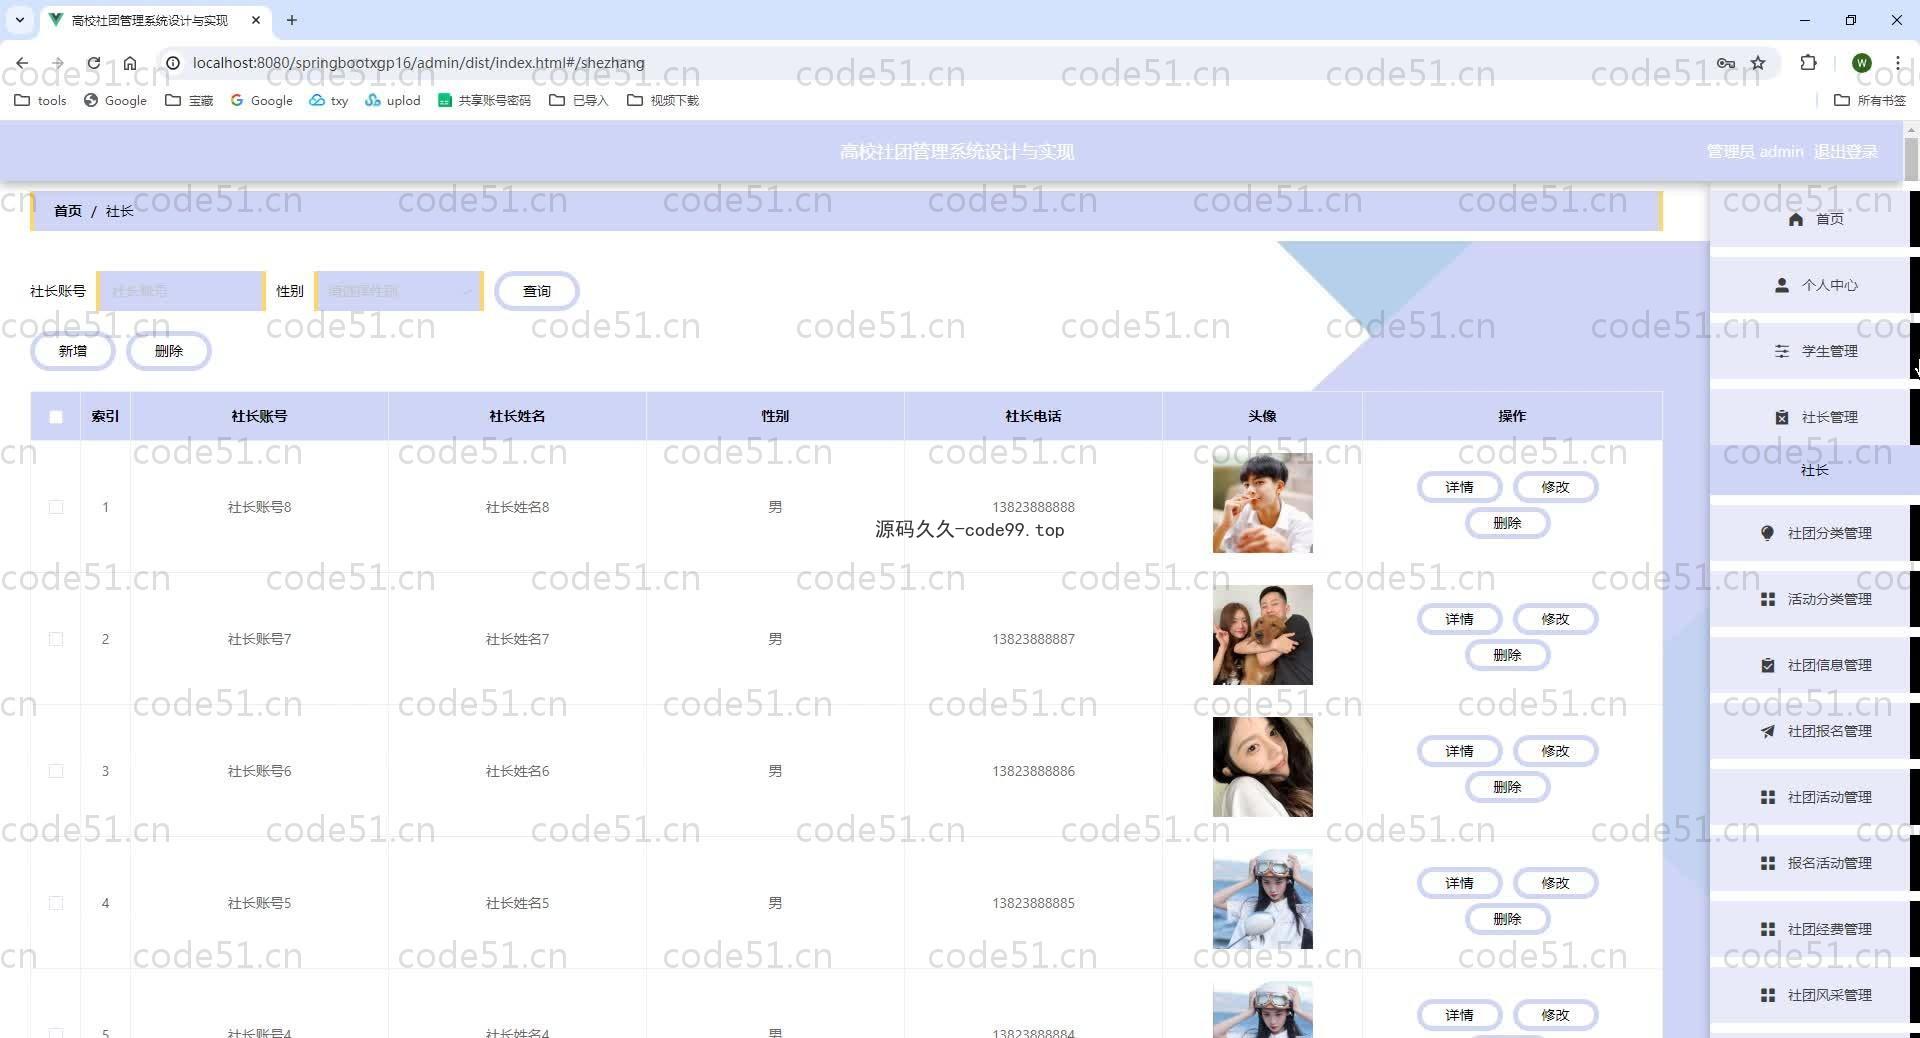Go to 首页 in the breadcrumb
Viewport: 1920px width, 1038px height.
[x=68, y=211]
